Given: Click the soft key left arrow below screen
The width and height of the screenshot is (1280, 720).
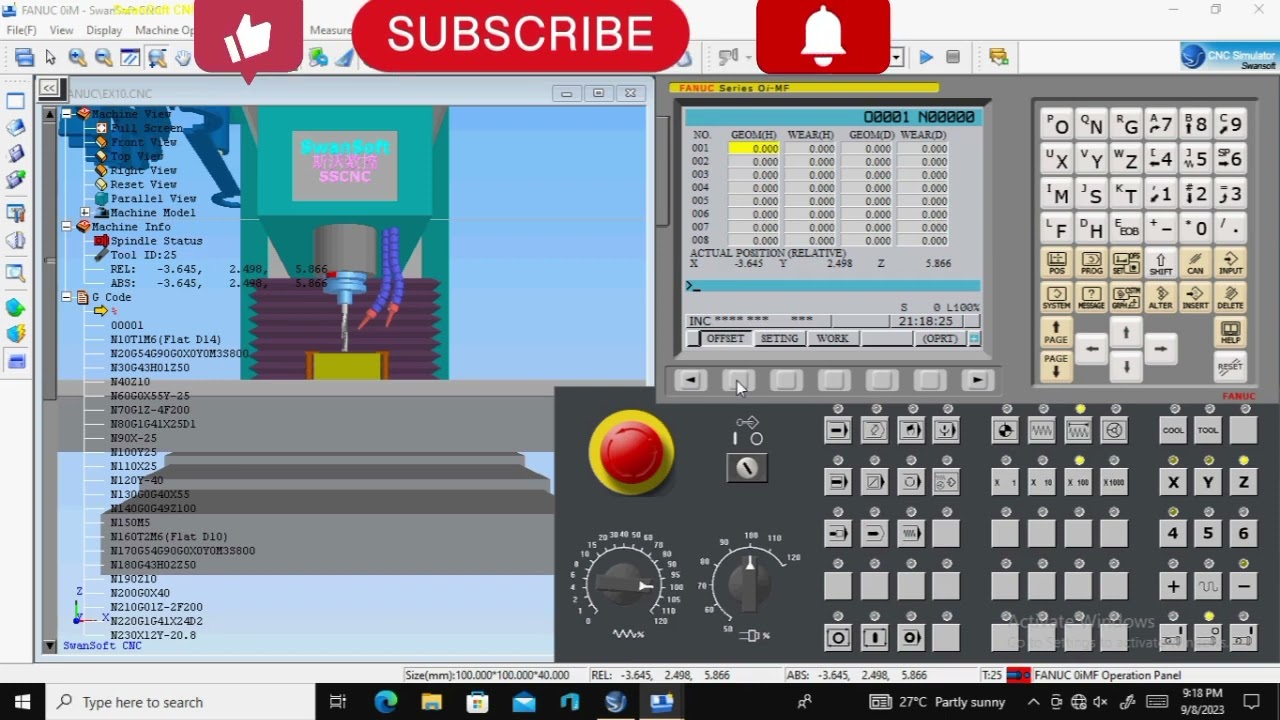Looking at the screenshot, I should coord(690,380).
